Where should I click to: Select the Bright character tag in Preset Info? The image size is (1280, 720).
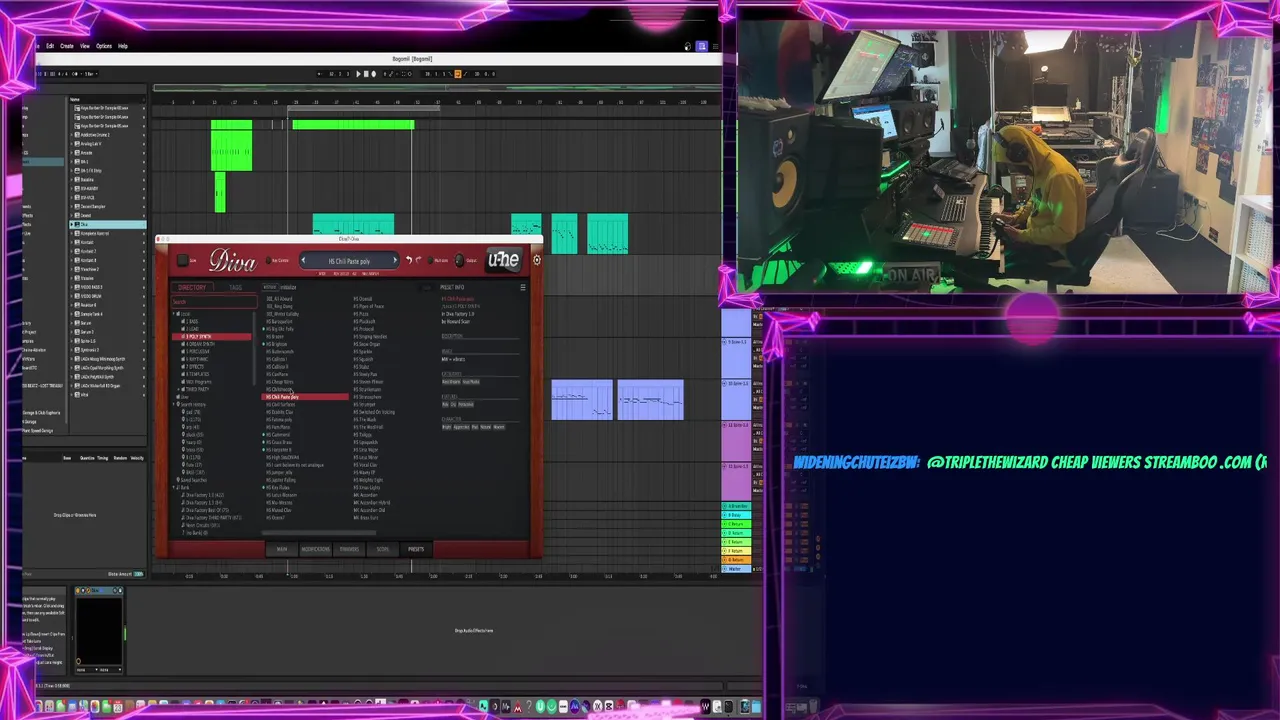pyautogui.click(x=447, y=427)
